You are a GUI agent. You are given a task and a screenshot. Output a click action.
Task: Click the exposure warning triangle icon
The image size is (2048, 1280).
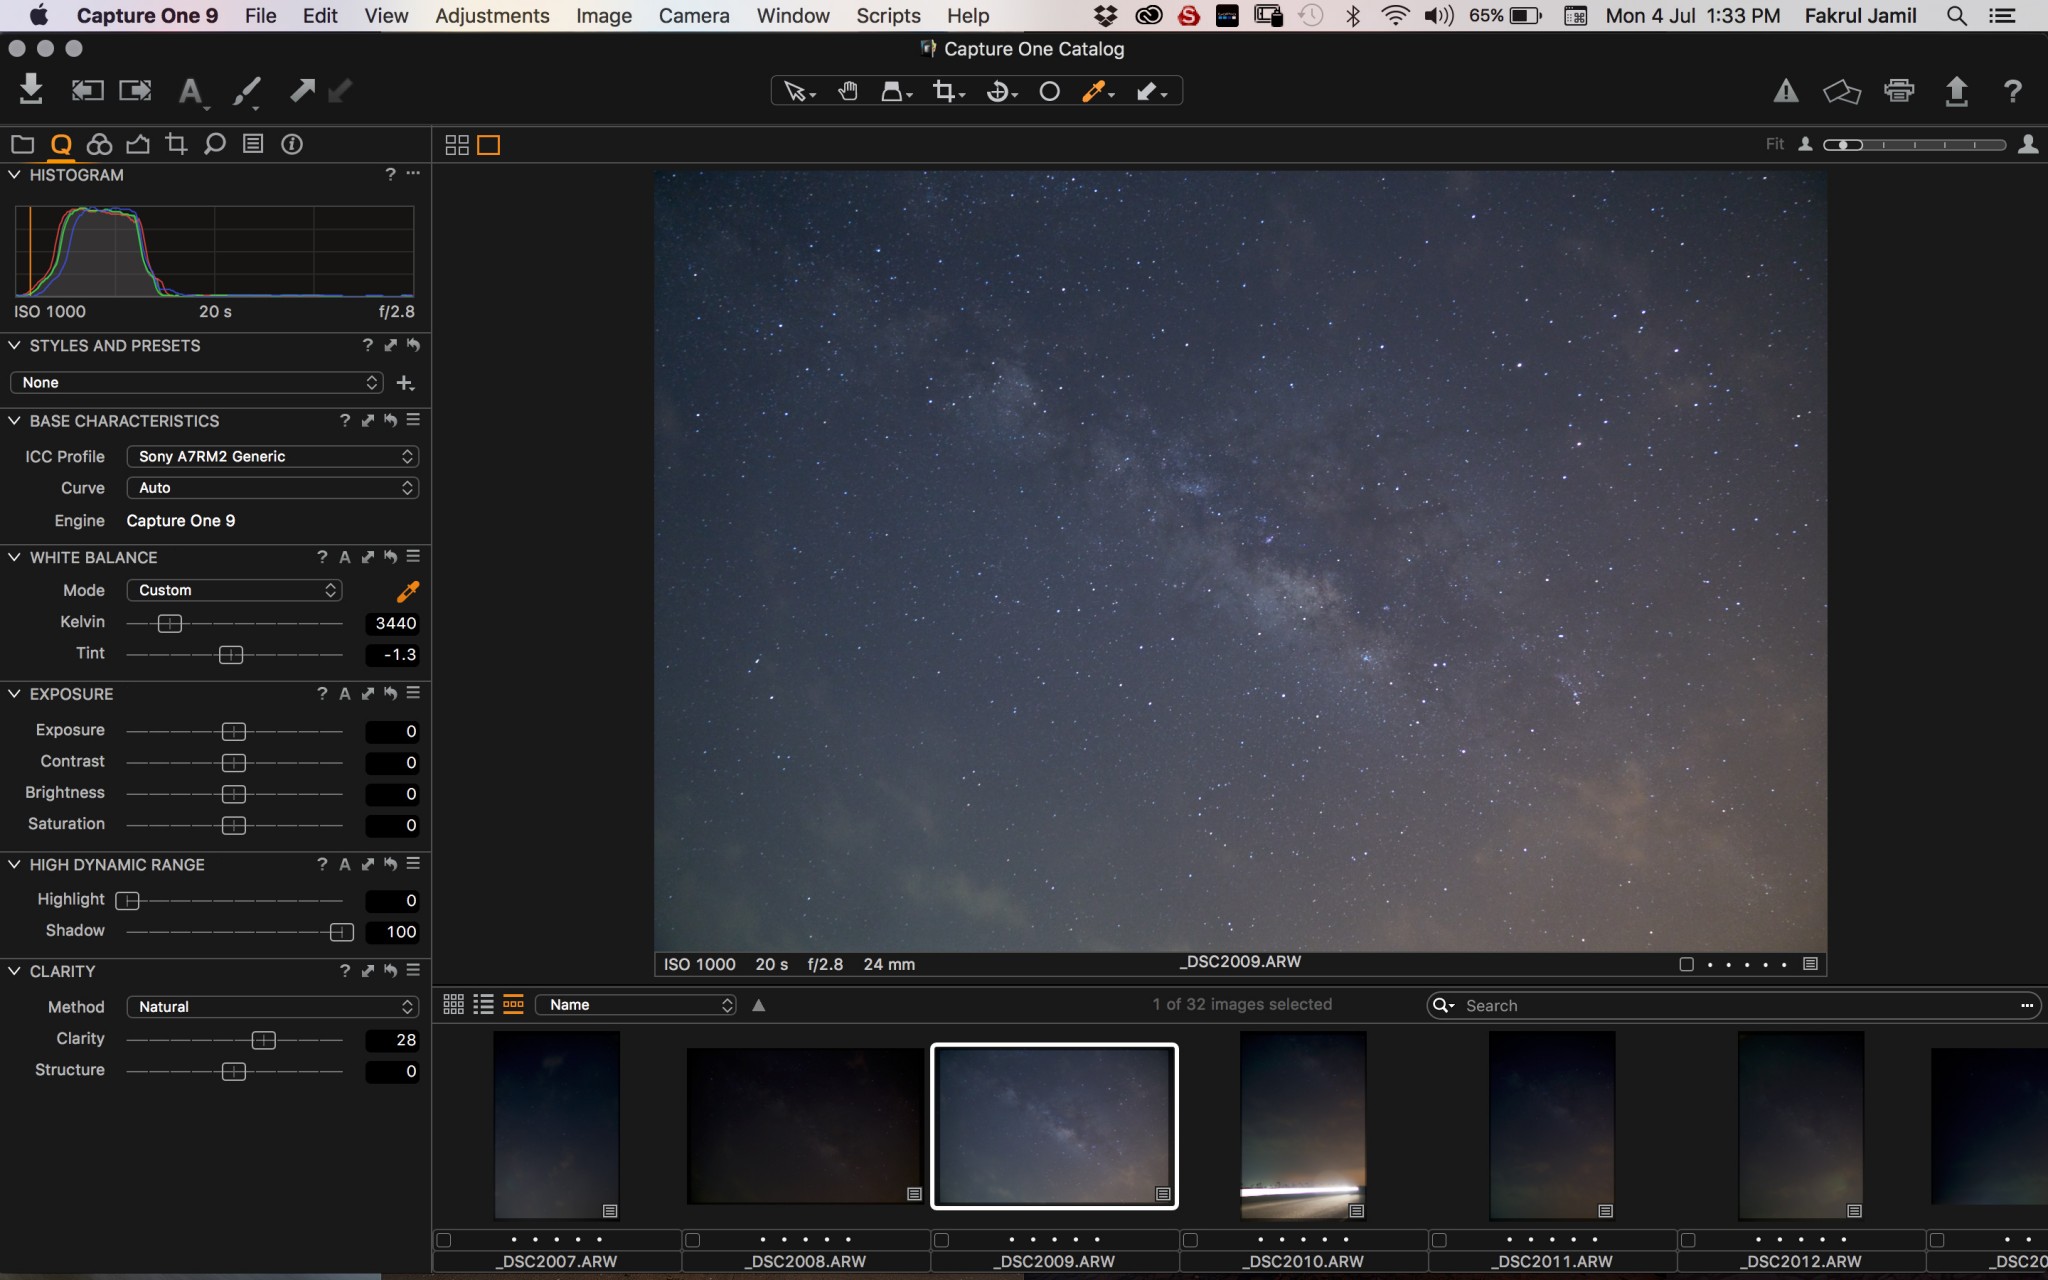pyautogui.click(x=1785, y=91)
